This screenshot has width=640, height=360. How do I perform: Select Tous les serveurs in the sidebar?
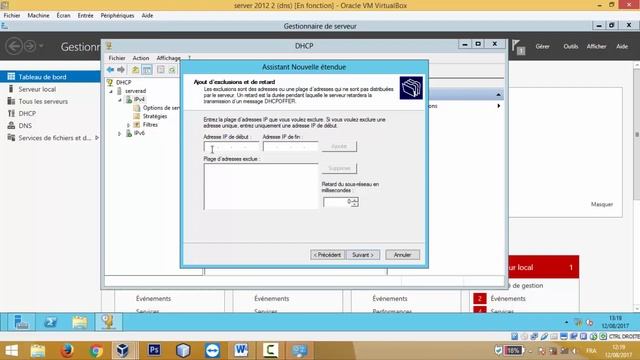pos(43,101)
